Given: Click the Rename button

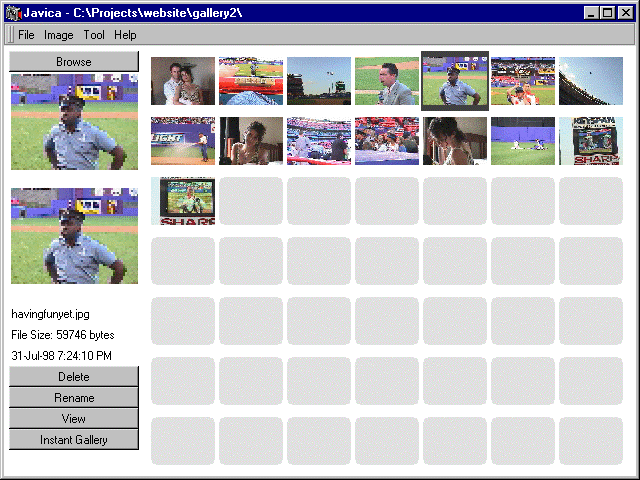Looking at the screenshot, I should point(74,398).
